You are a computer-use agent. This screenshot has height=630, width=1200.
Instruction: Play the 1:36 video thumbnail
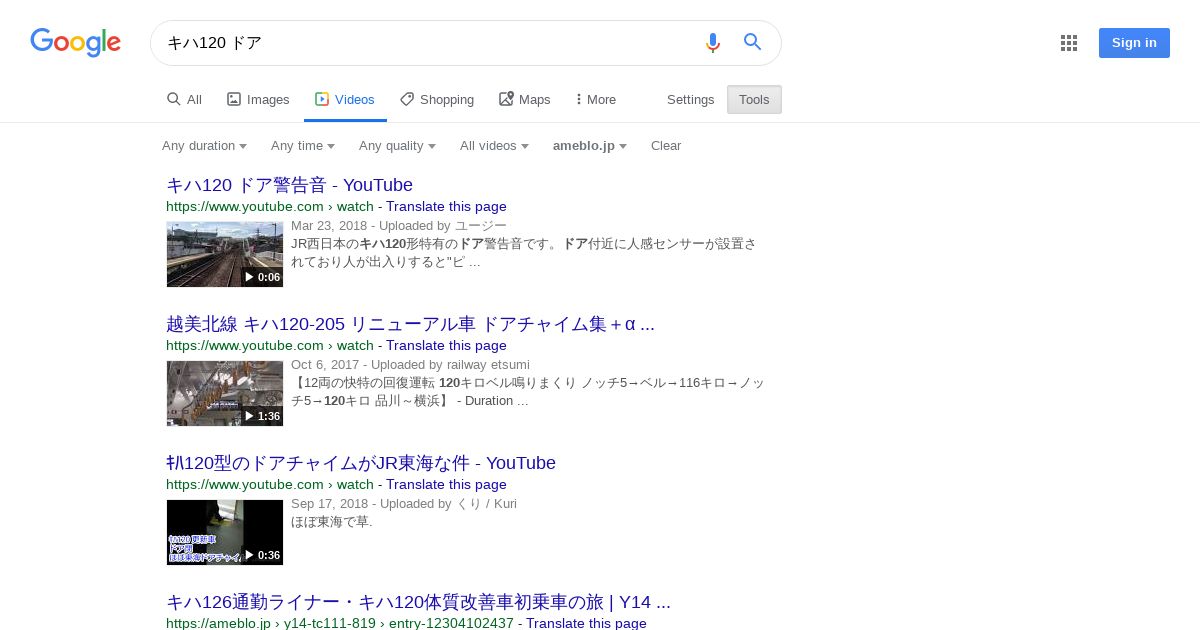click(225, 393)
